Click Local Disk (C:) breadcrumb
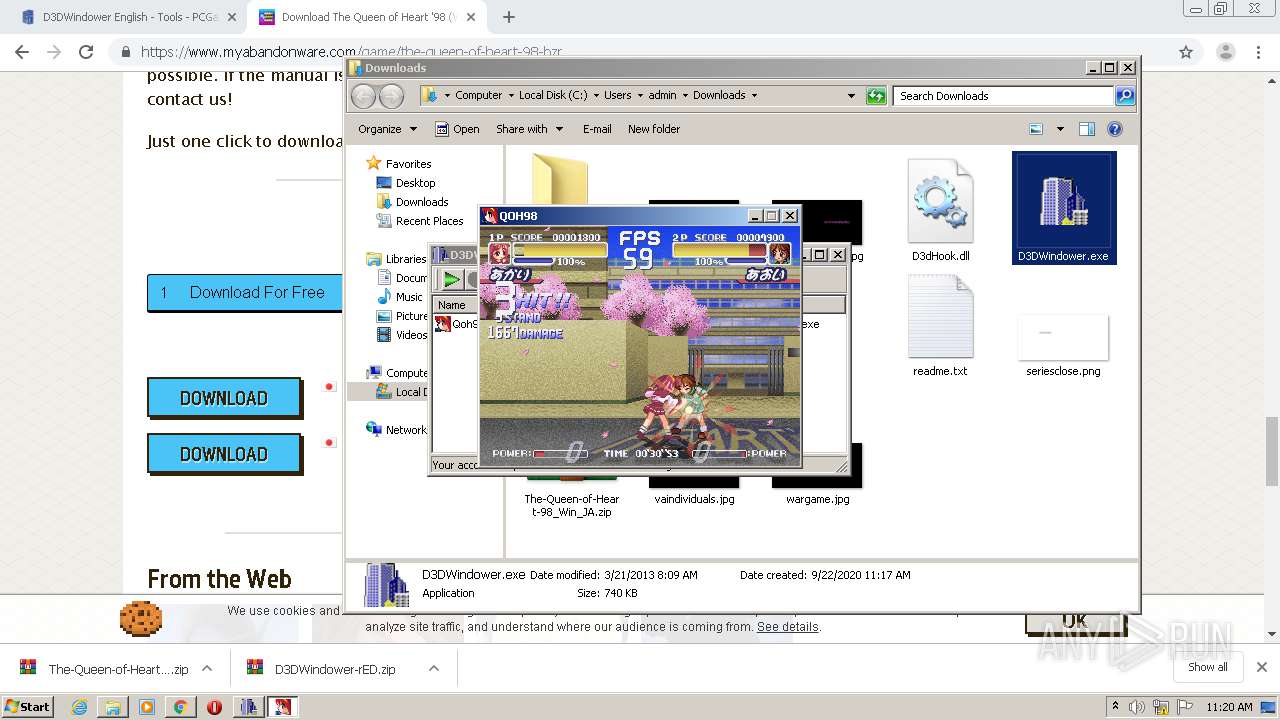 [553, 96]
